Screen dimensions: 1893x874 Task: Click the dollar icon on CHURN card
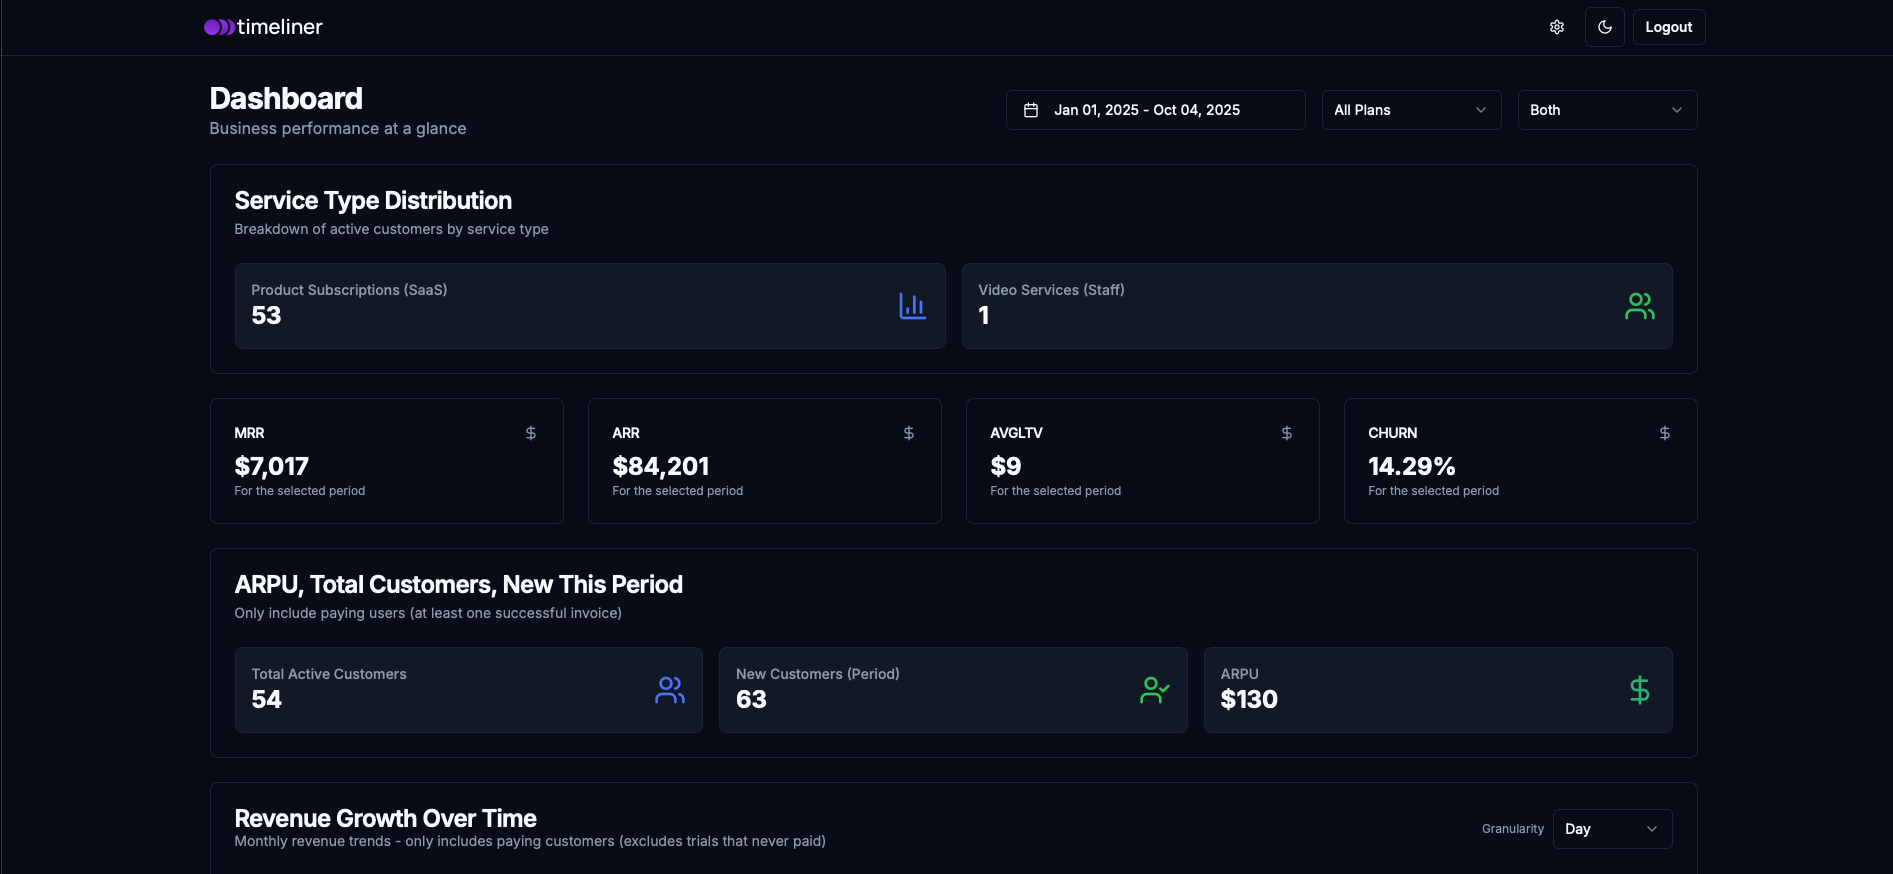pyautogui.click(x=1665, y=433)
